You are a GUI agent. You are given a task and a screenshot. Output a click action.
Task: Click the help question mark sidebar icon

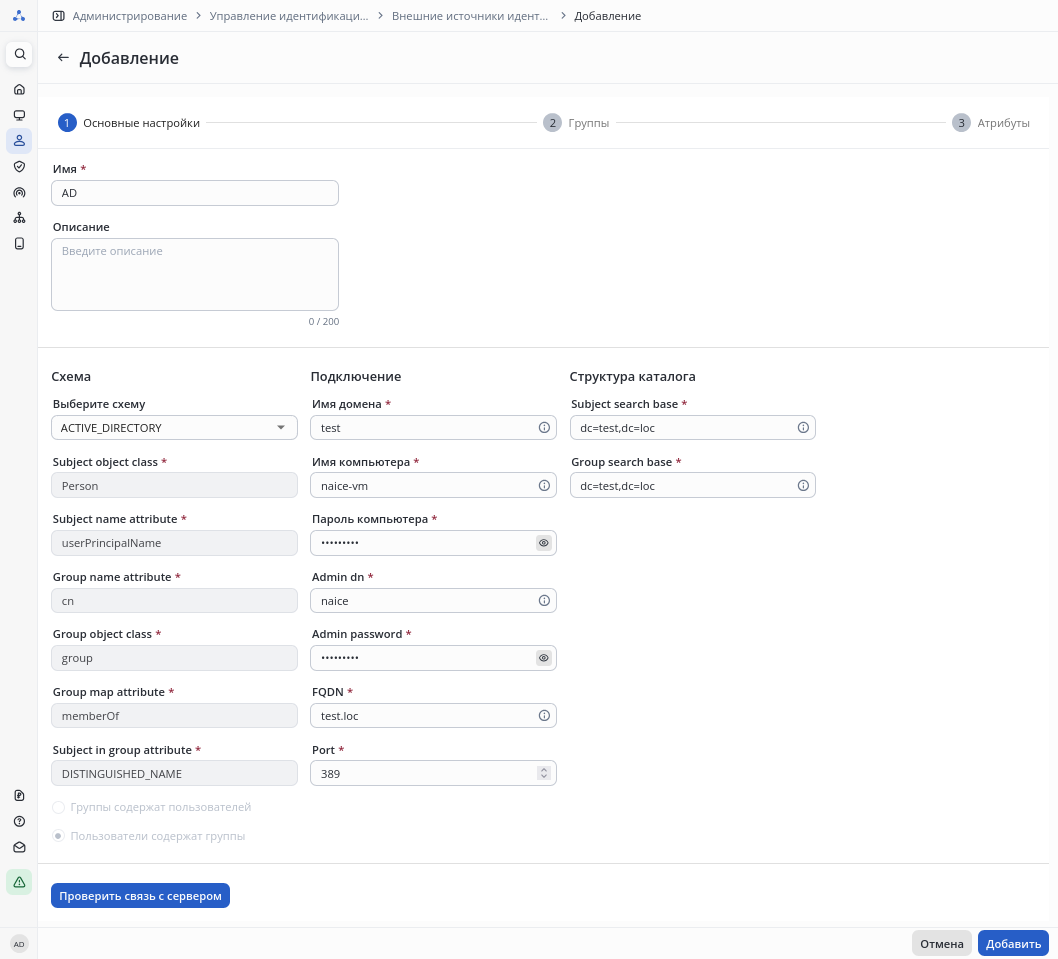pos(19,821)
